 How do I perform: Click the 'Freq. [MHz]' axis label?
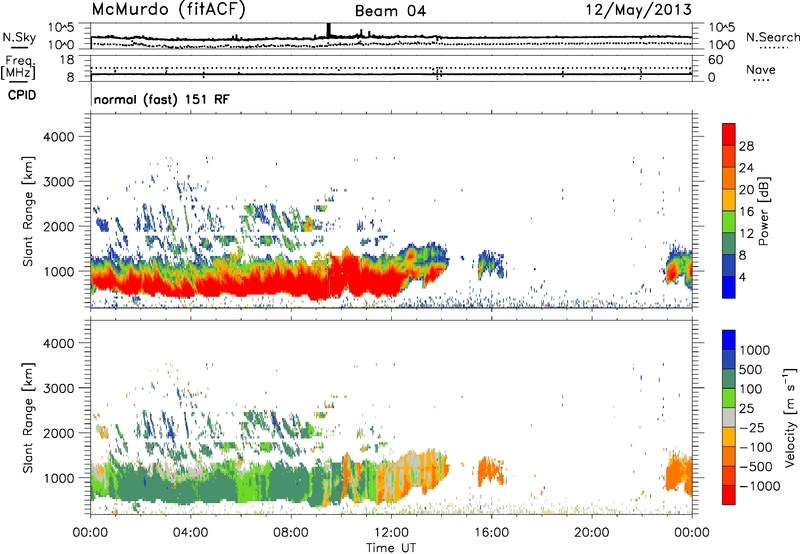pos(18,67)
